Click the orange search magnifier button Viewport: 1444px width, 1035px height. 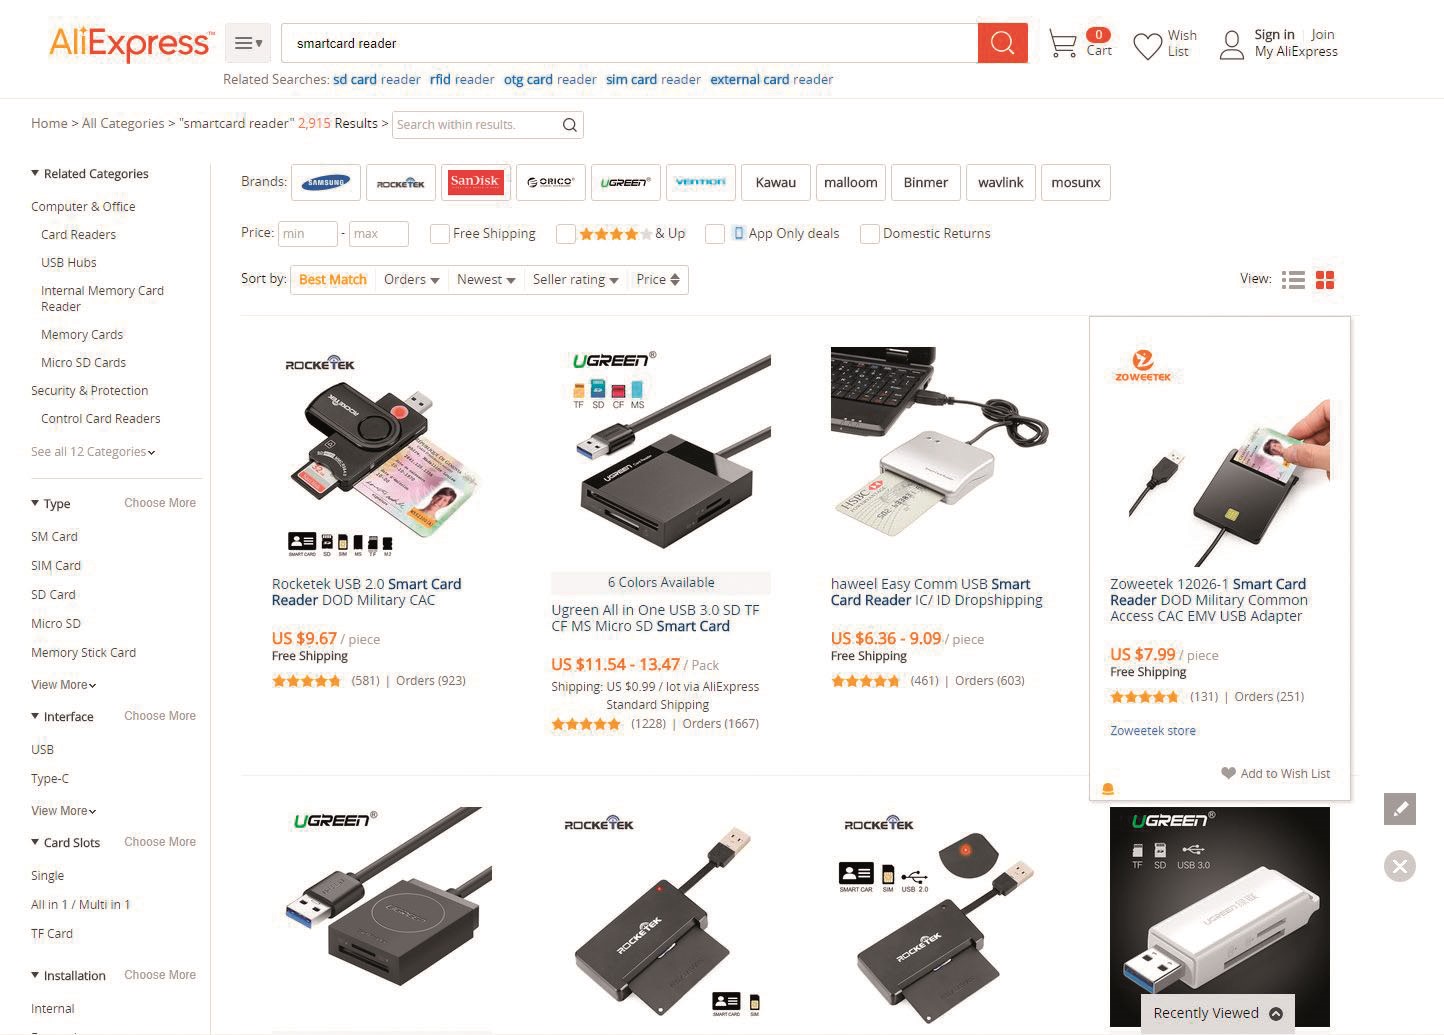point(1002,43)
